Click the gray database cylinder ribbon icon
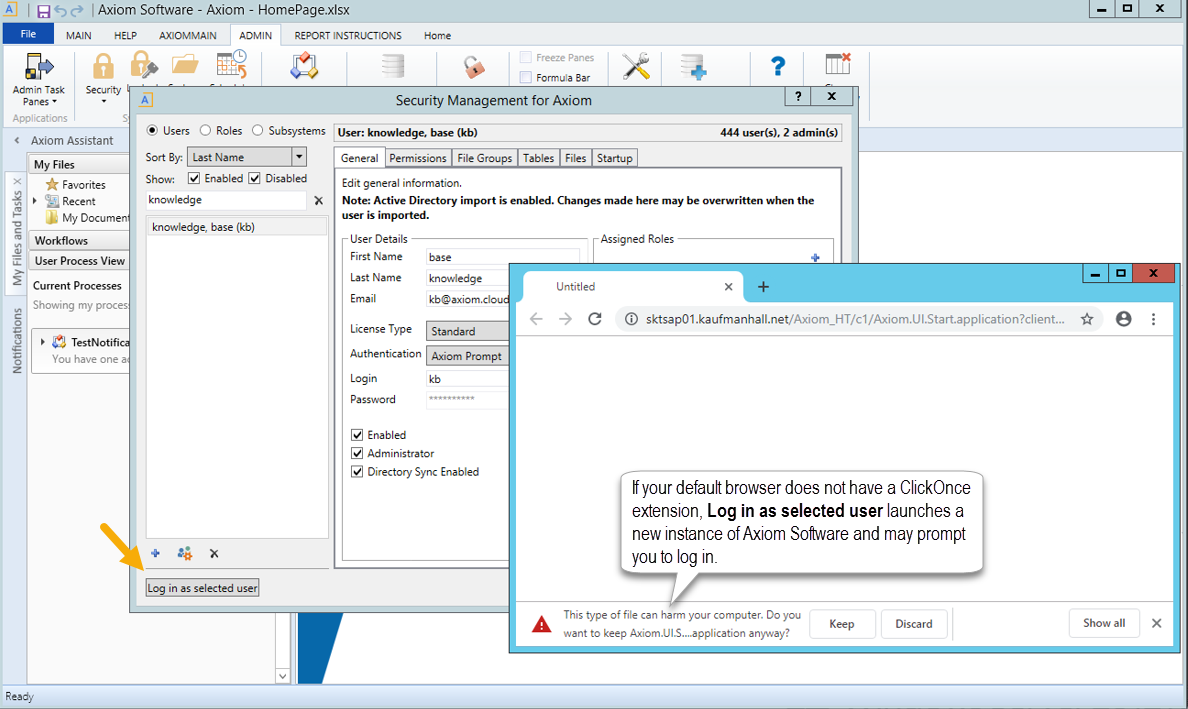 click(392, 66)
